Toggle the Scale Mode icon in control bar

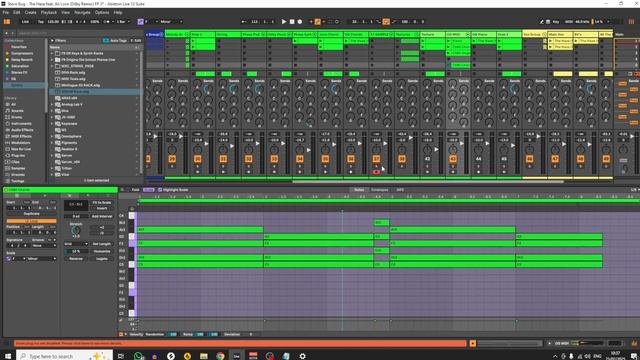coord(140,22)
